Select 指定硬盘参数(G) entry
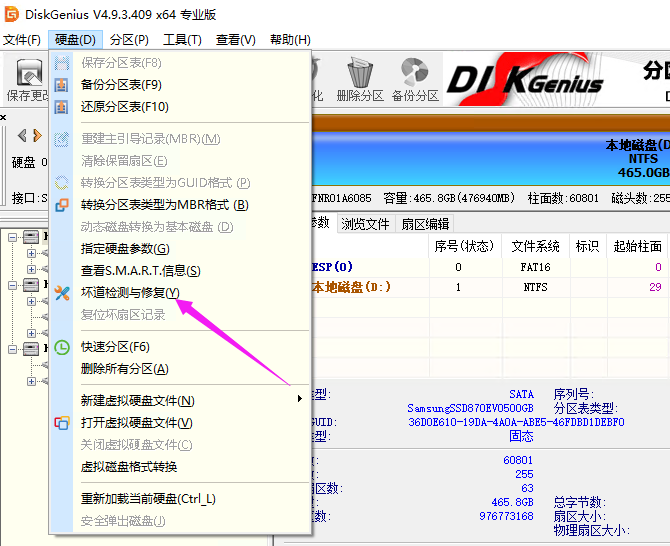670x546 pixels. point(180,249)
